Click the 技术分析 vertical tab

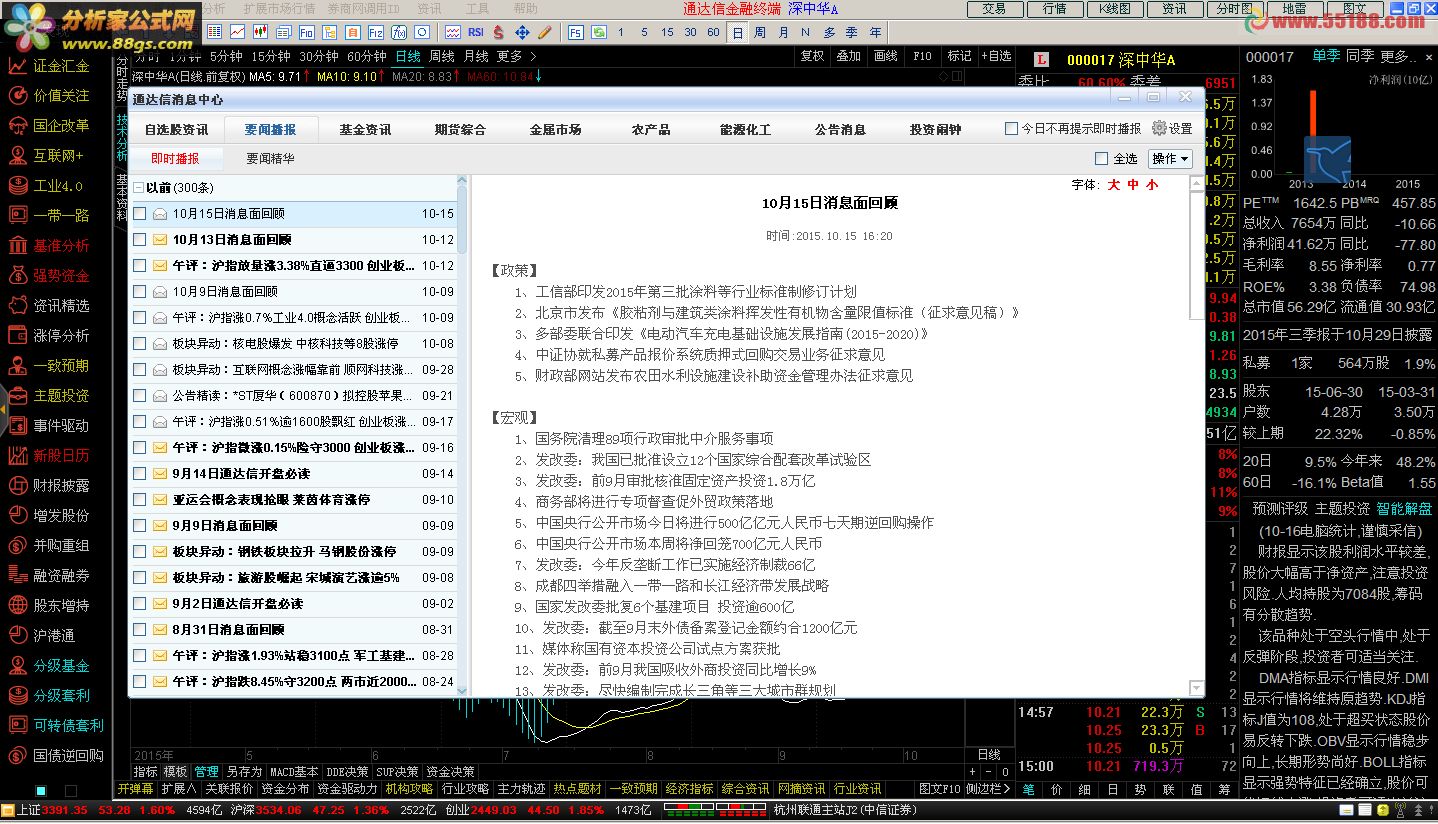click(121, 138)
